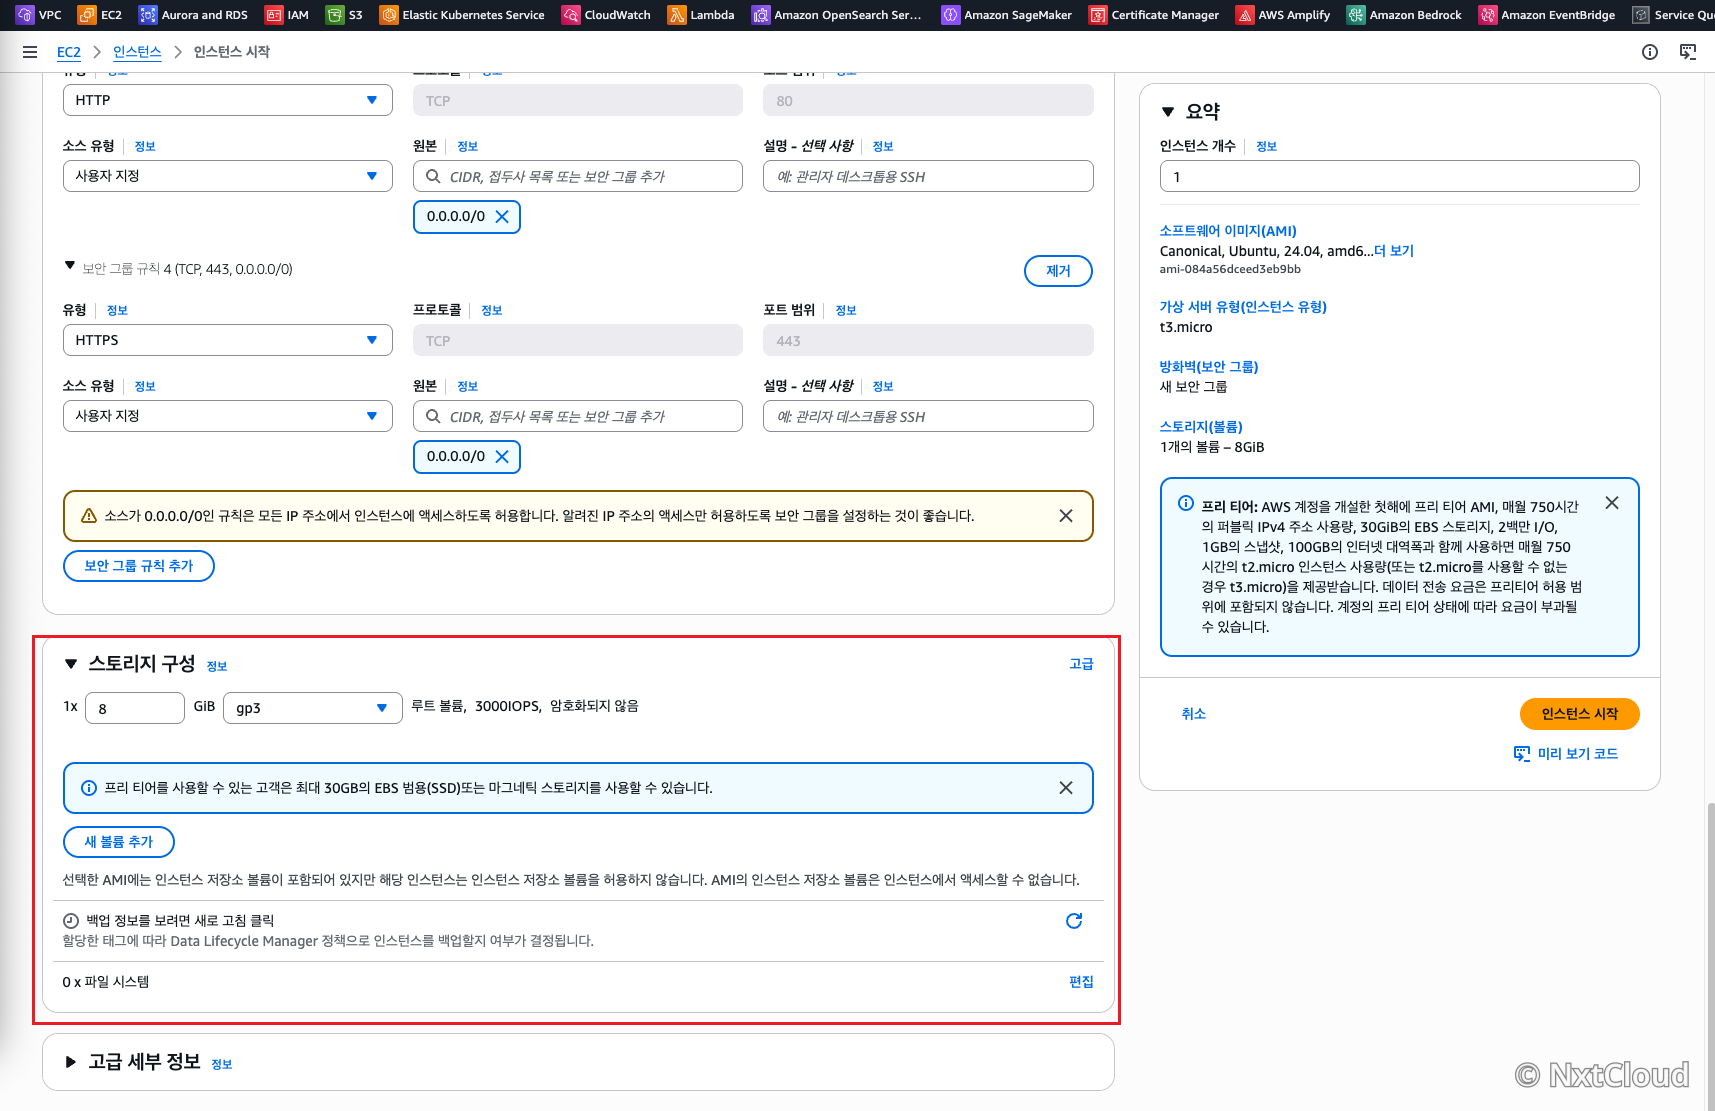Click the volume size field showing 8

[x=135, y=708]
